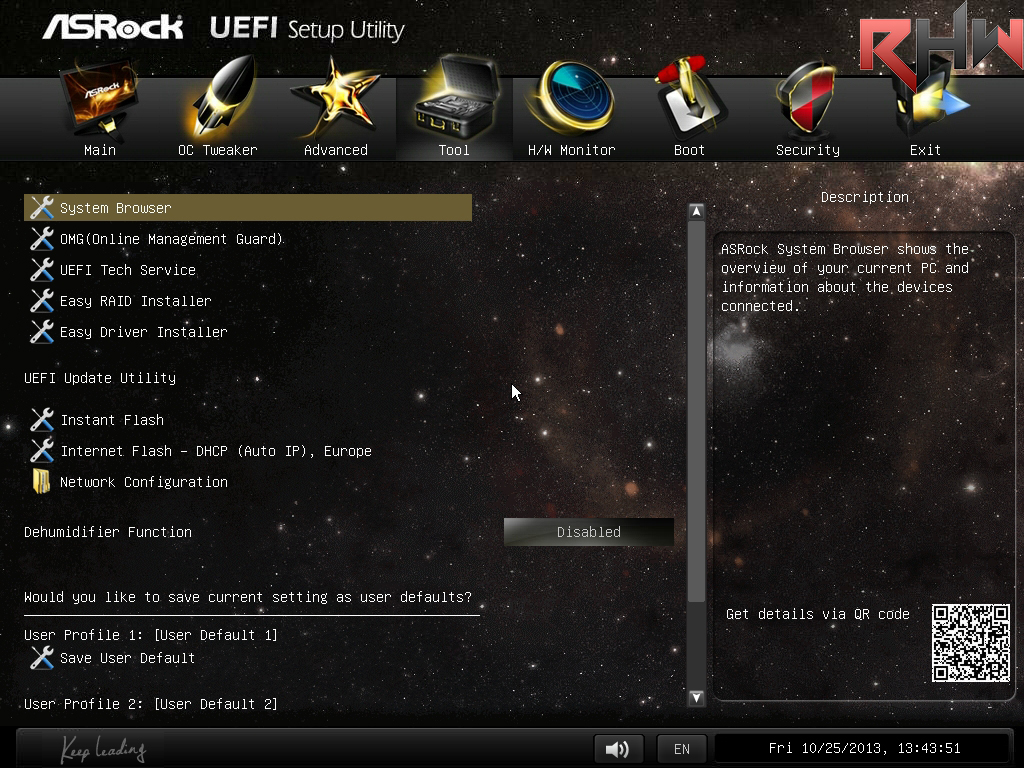Select System Browser entry
The width and height of the screenshot is (1024, 768).
pyautogui.click(x=115, y=208)
